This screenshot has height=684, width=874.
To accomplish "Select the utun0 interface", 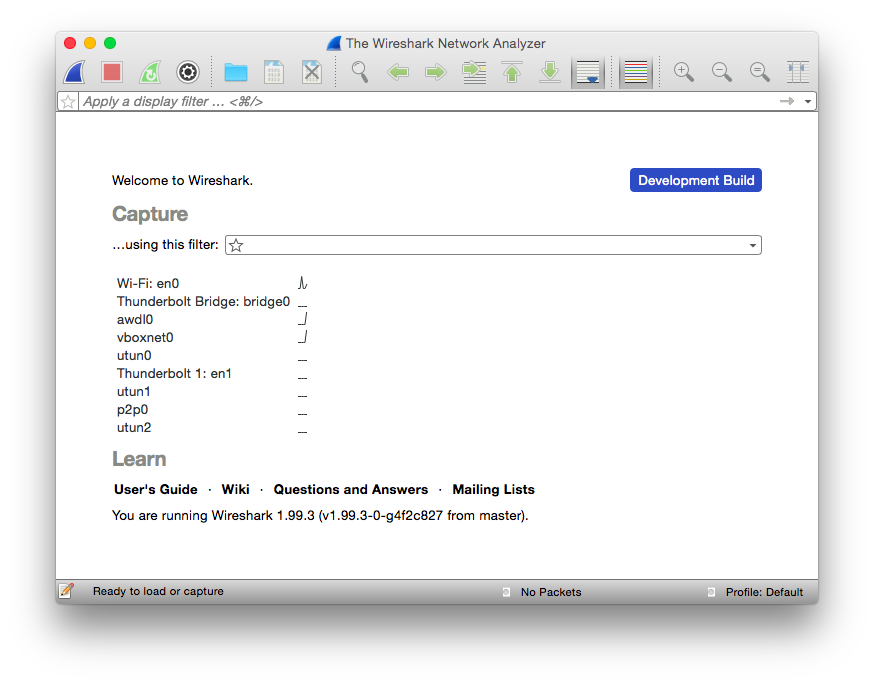I will (x=134, y=356).
